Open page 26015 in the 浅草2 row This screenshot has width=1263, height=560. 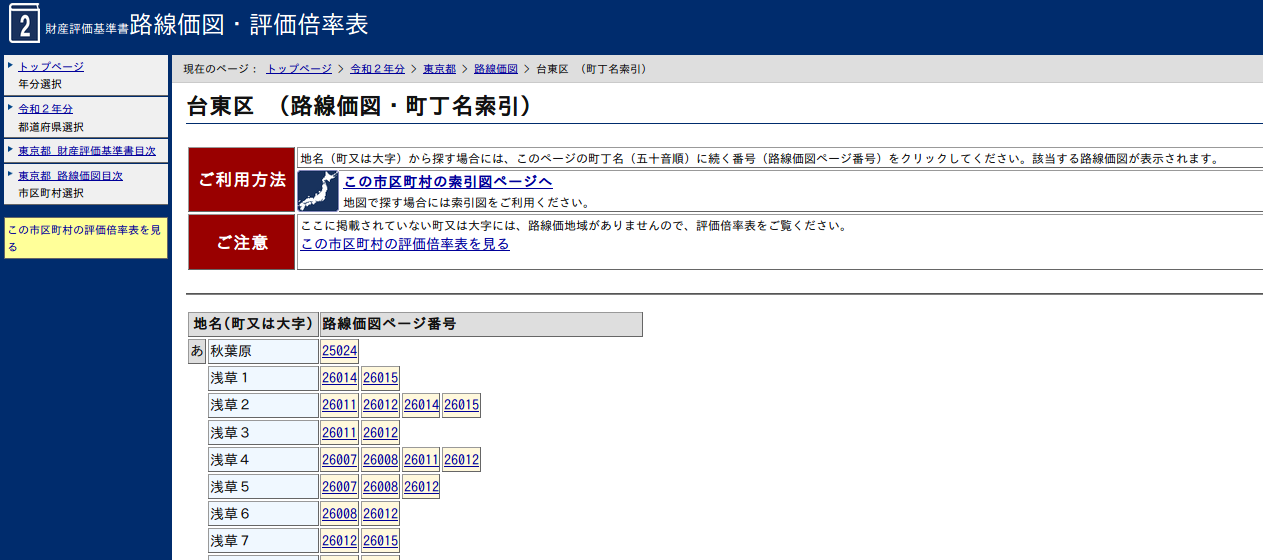coord(461,405)
